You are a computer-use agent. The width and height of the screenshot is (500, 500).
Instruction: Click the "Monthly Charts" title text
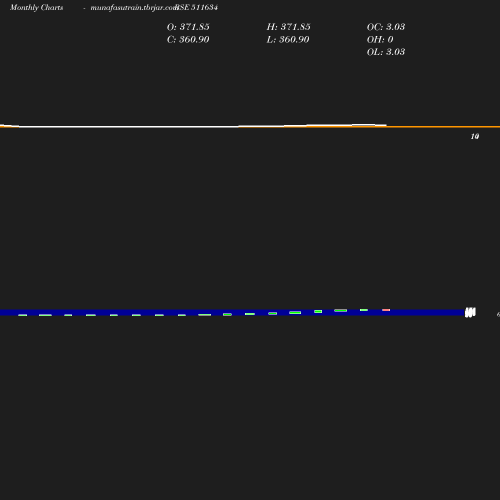click(x=36, y=8)
